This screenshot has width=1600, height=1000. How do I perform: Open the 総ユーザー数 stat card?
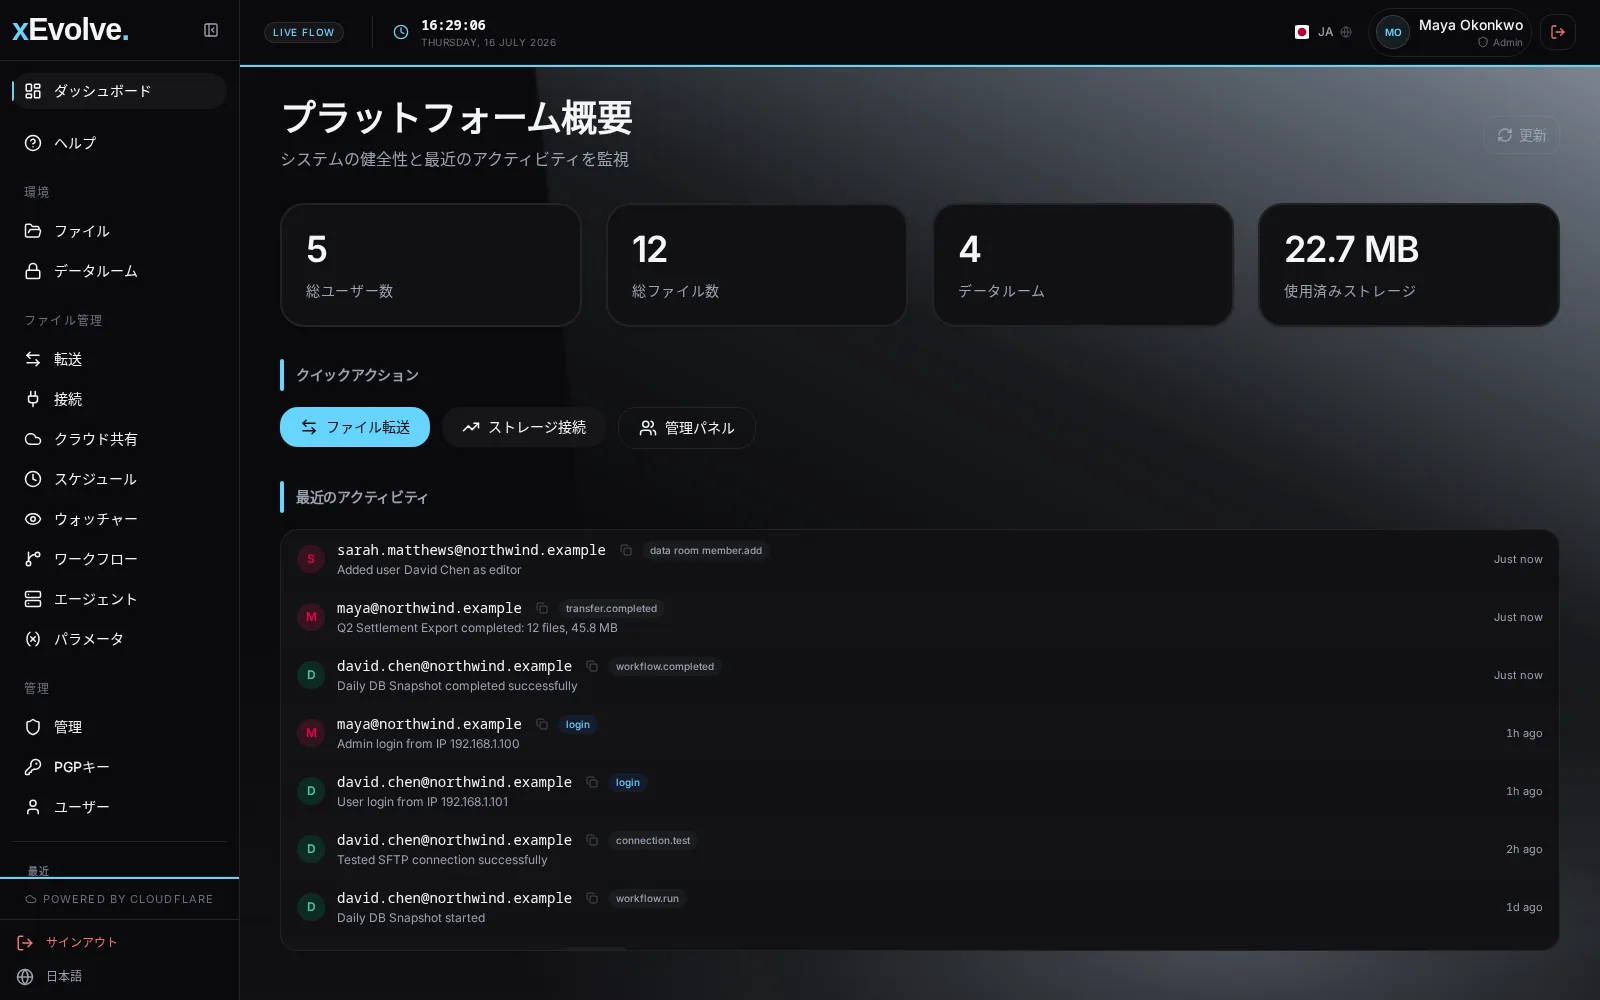431,265
